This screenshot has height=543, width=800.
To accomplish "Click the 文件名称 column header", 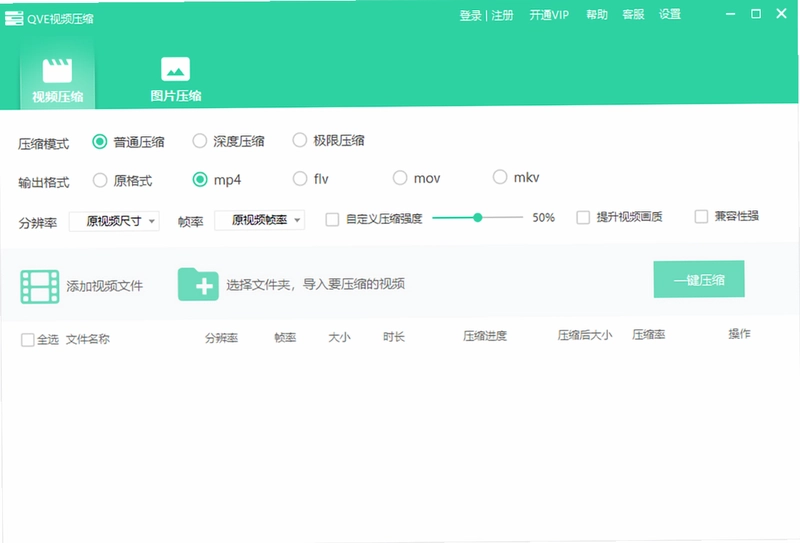I will pyautogui.click(x=88, y=339).
